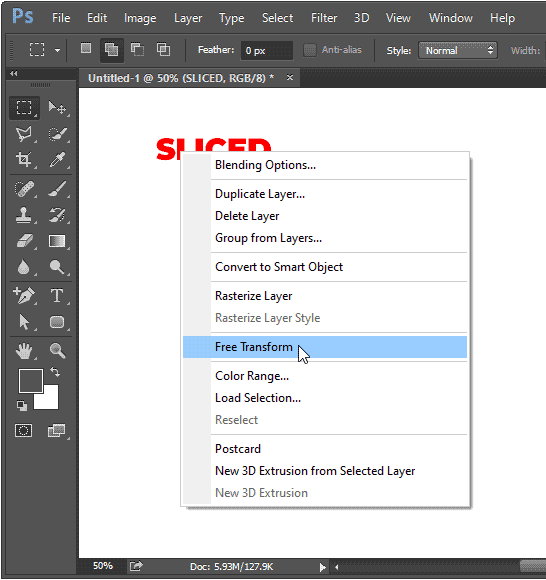Choose the Eraser tool
This screenshot has height=580, width=546.
point(24,241)
